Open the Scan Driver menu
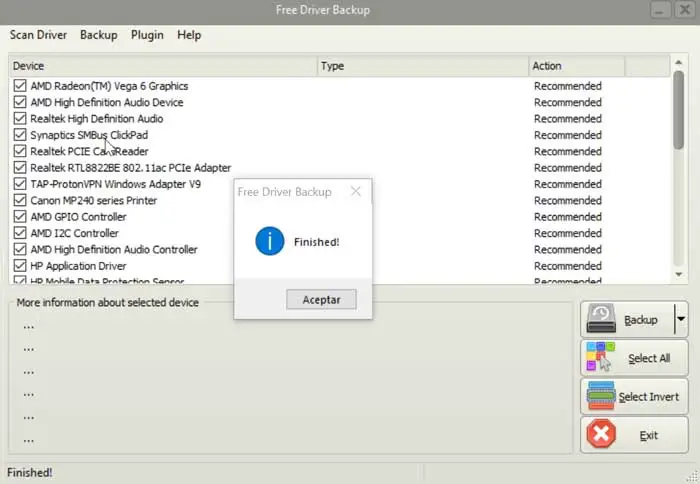 [38, 35]
